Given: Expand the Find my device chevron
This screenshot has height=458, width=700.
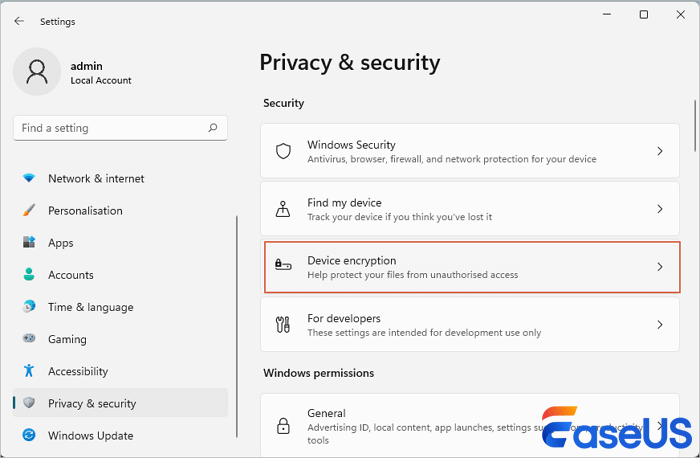Looking at the screenshot, I should [660, 209].
